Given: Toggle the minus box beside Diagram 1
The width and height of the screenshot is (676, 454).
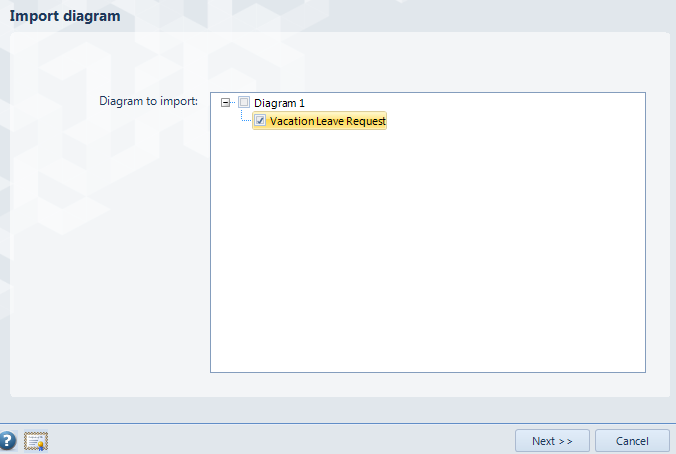Looking at the screenshot, I should tap(225, 103).
